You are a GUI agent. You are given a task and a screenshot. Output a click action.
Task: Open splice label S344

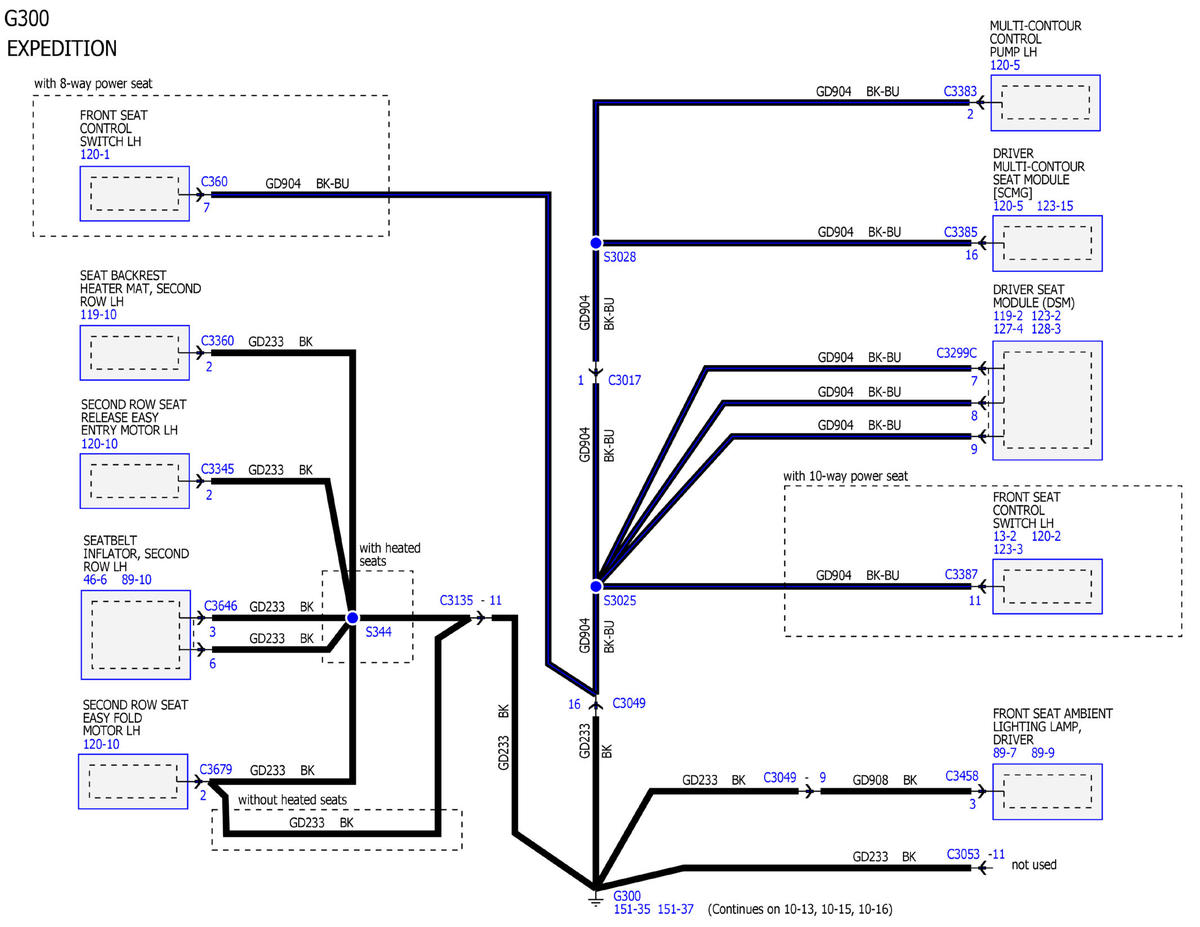[x=378, y=632]
